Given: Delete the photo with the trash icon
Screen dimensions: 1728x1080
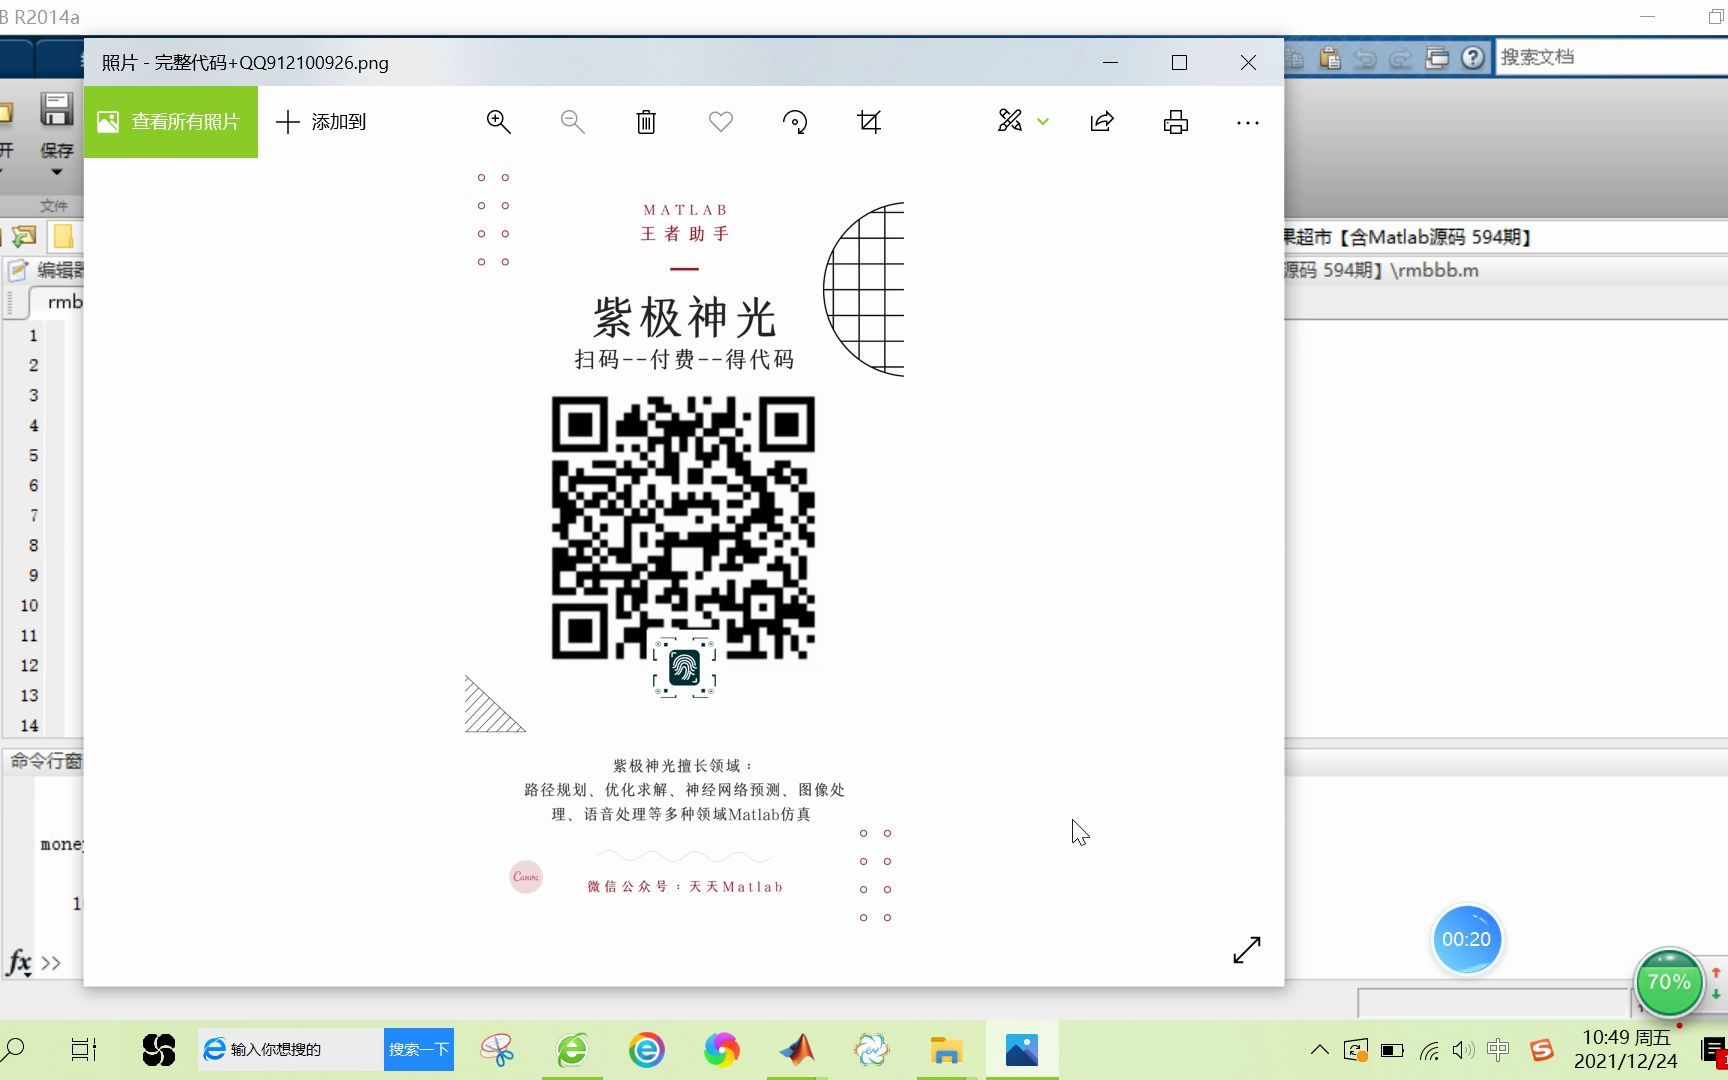Looking at the screenshot, I should point(646,122).
